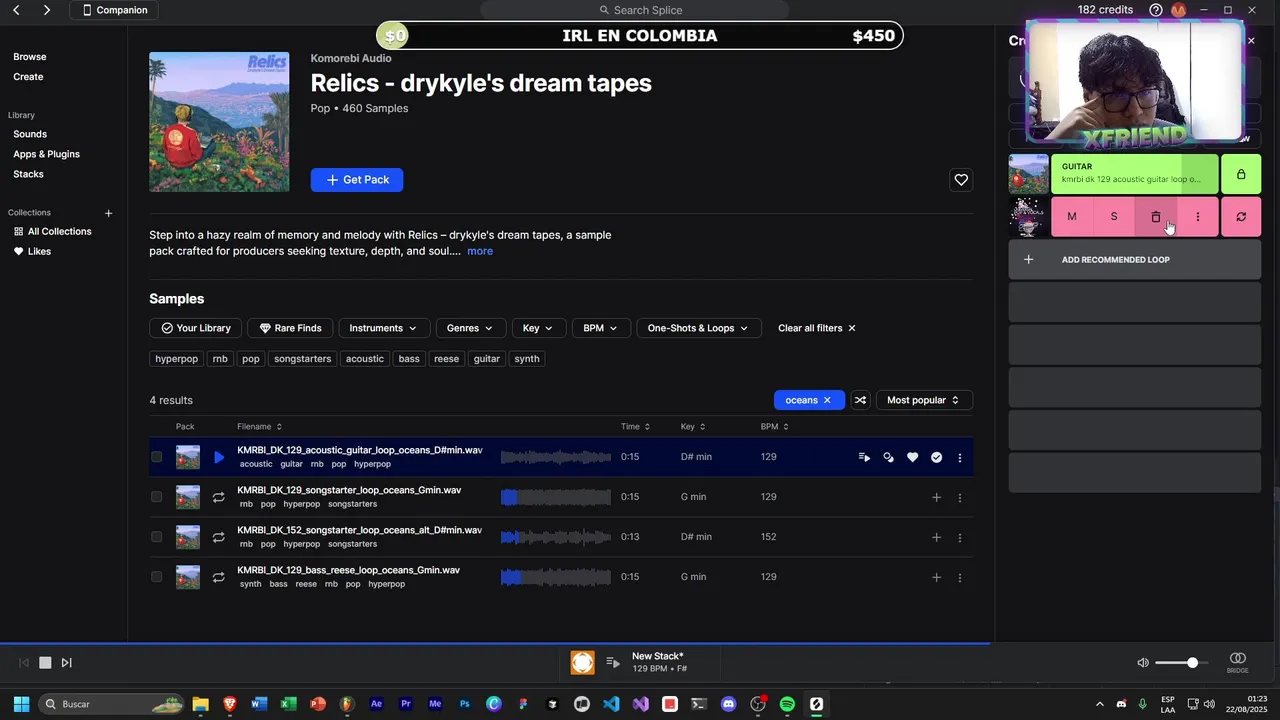Select checkbox for bass reese loop oceans
This screenshot has height=720, width=1280.
[156, 577]
